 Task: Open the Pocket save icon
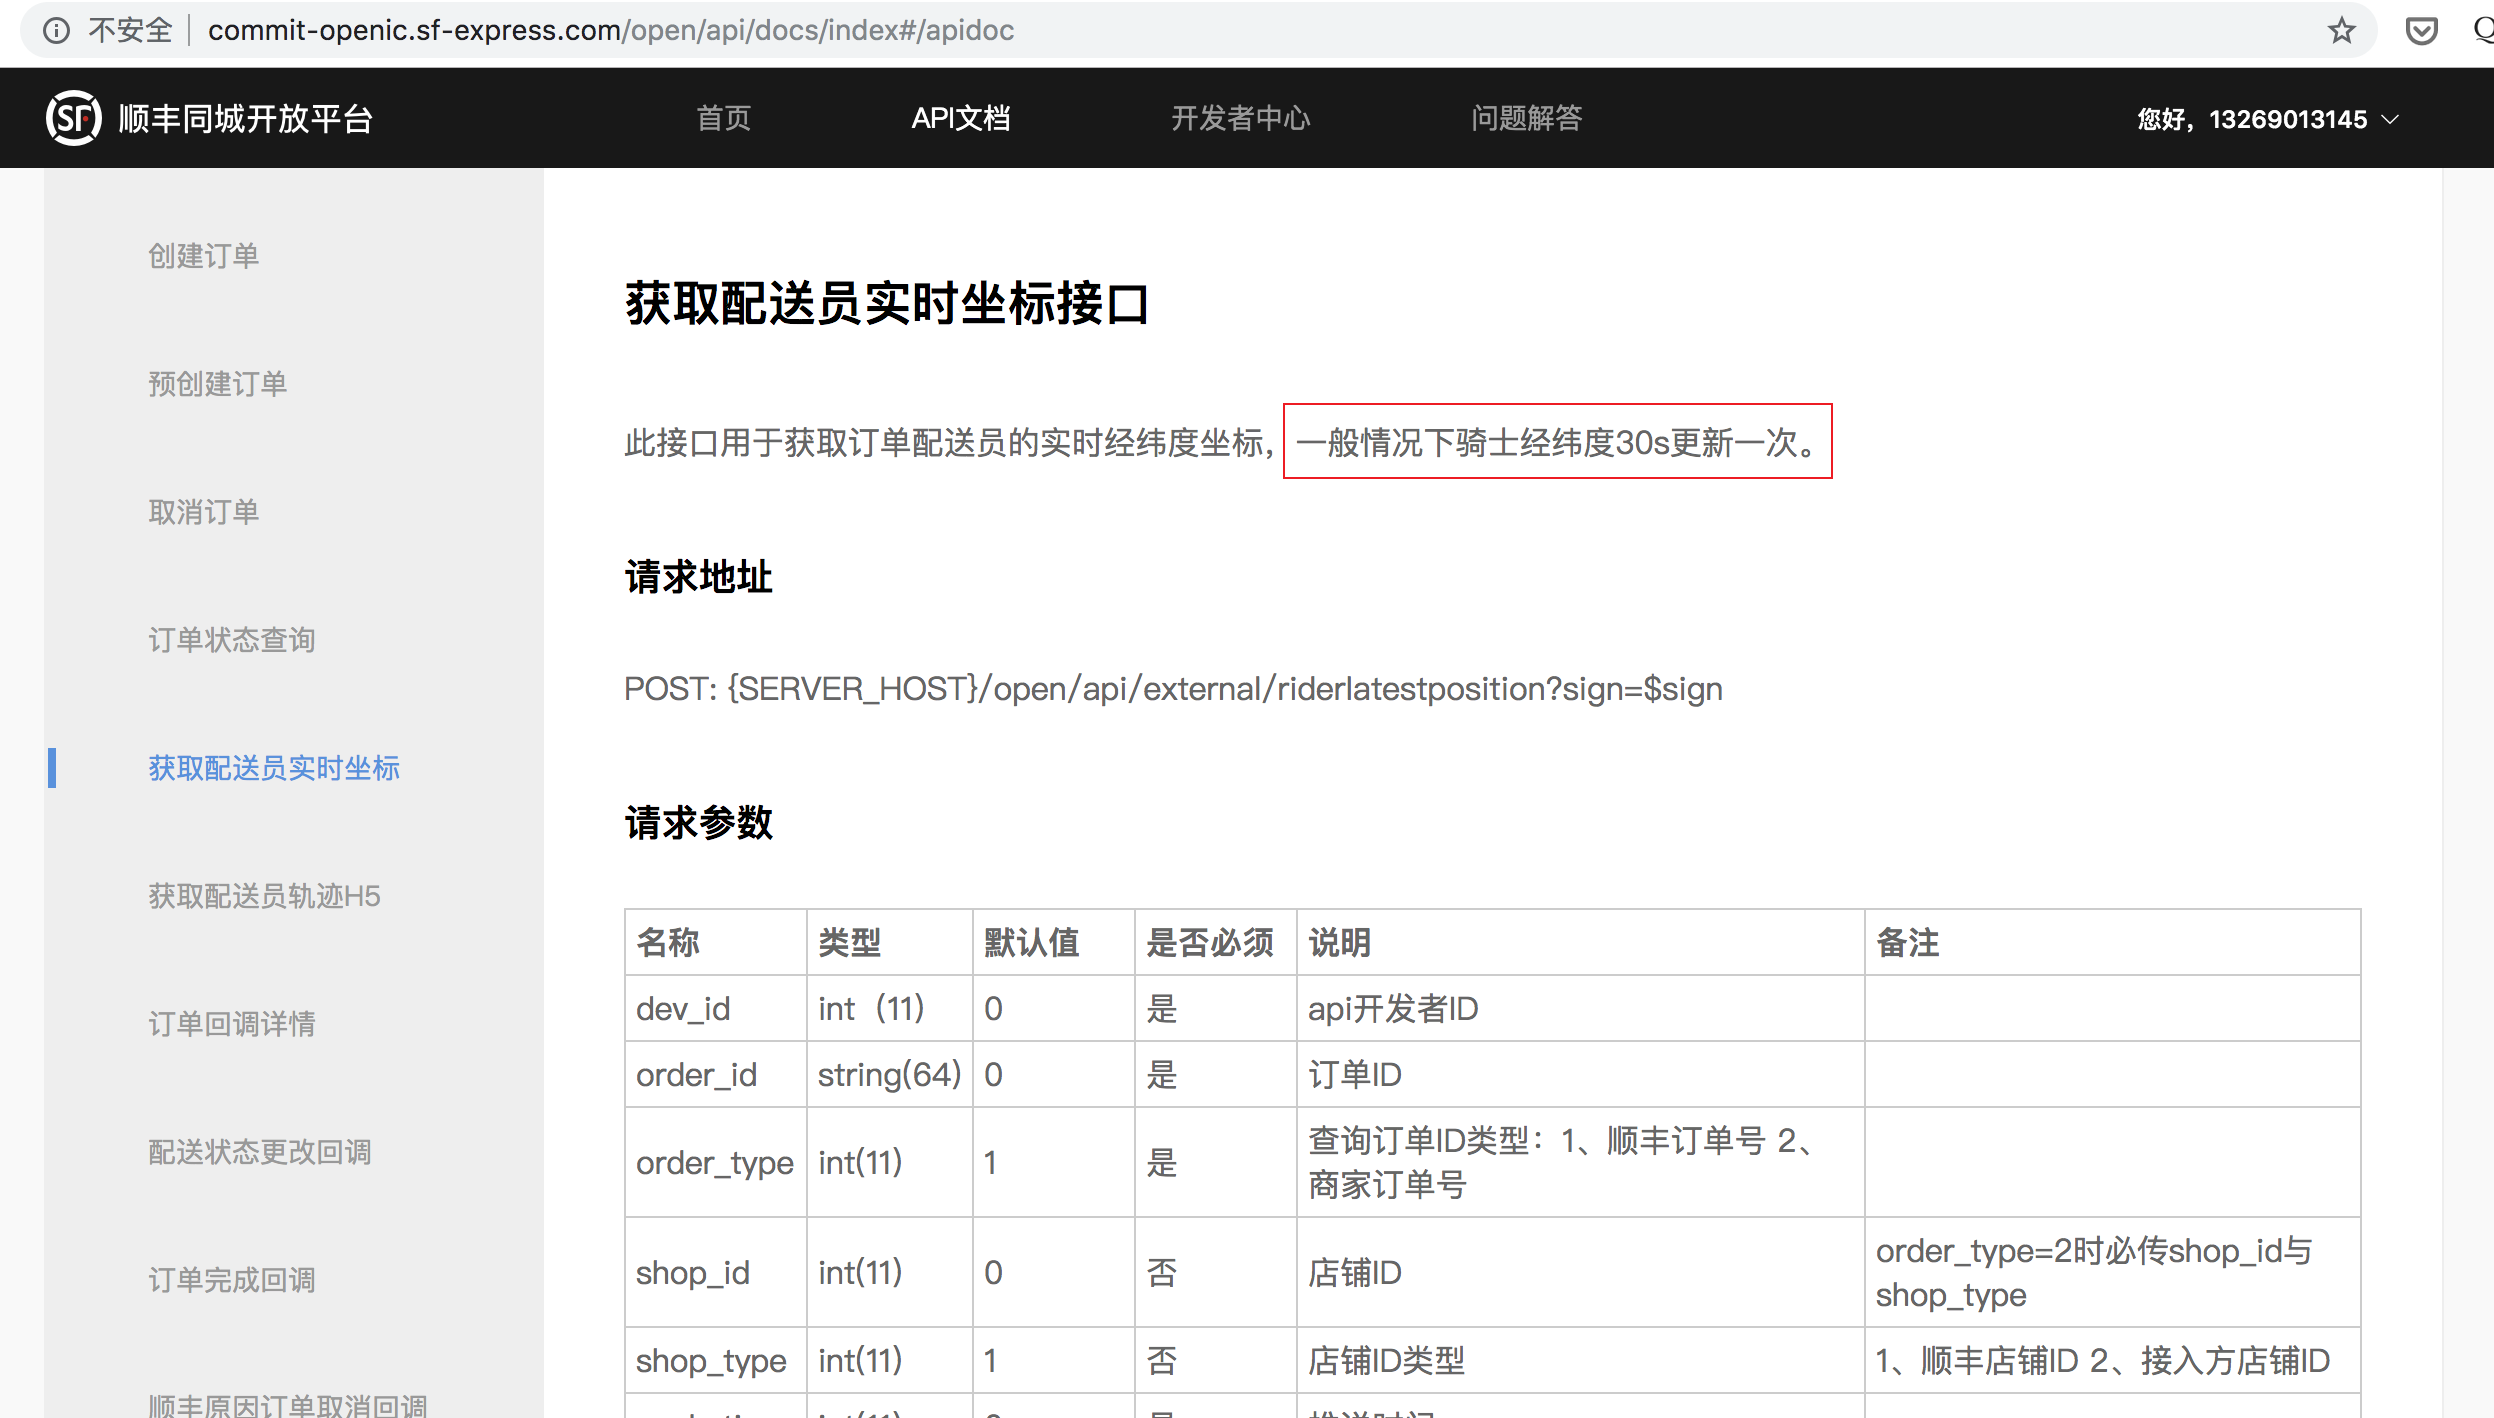point(2421,31)
